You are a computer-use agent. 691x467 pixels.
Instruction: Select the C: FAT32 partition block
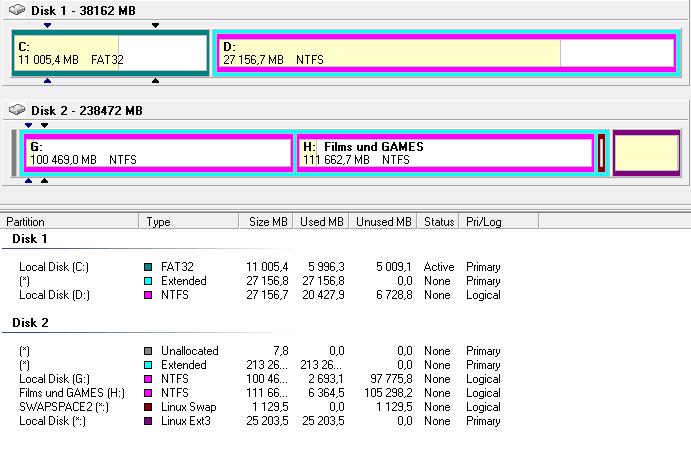pyautogui.click(x=110, y=53)
